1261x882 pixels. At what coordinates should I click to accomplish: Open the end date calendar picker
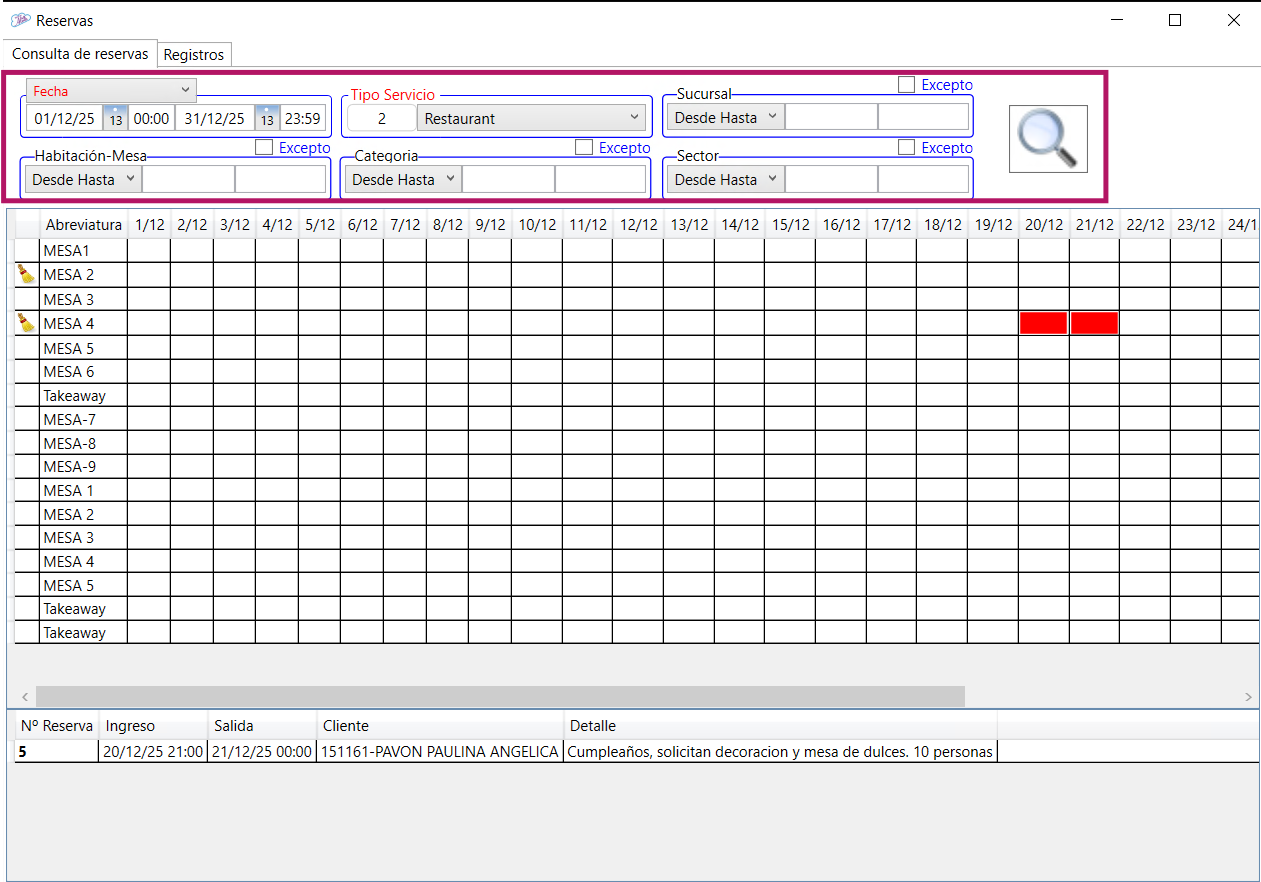click(267, 118)
